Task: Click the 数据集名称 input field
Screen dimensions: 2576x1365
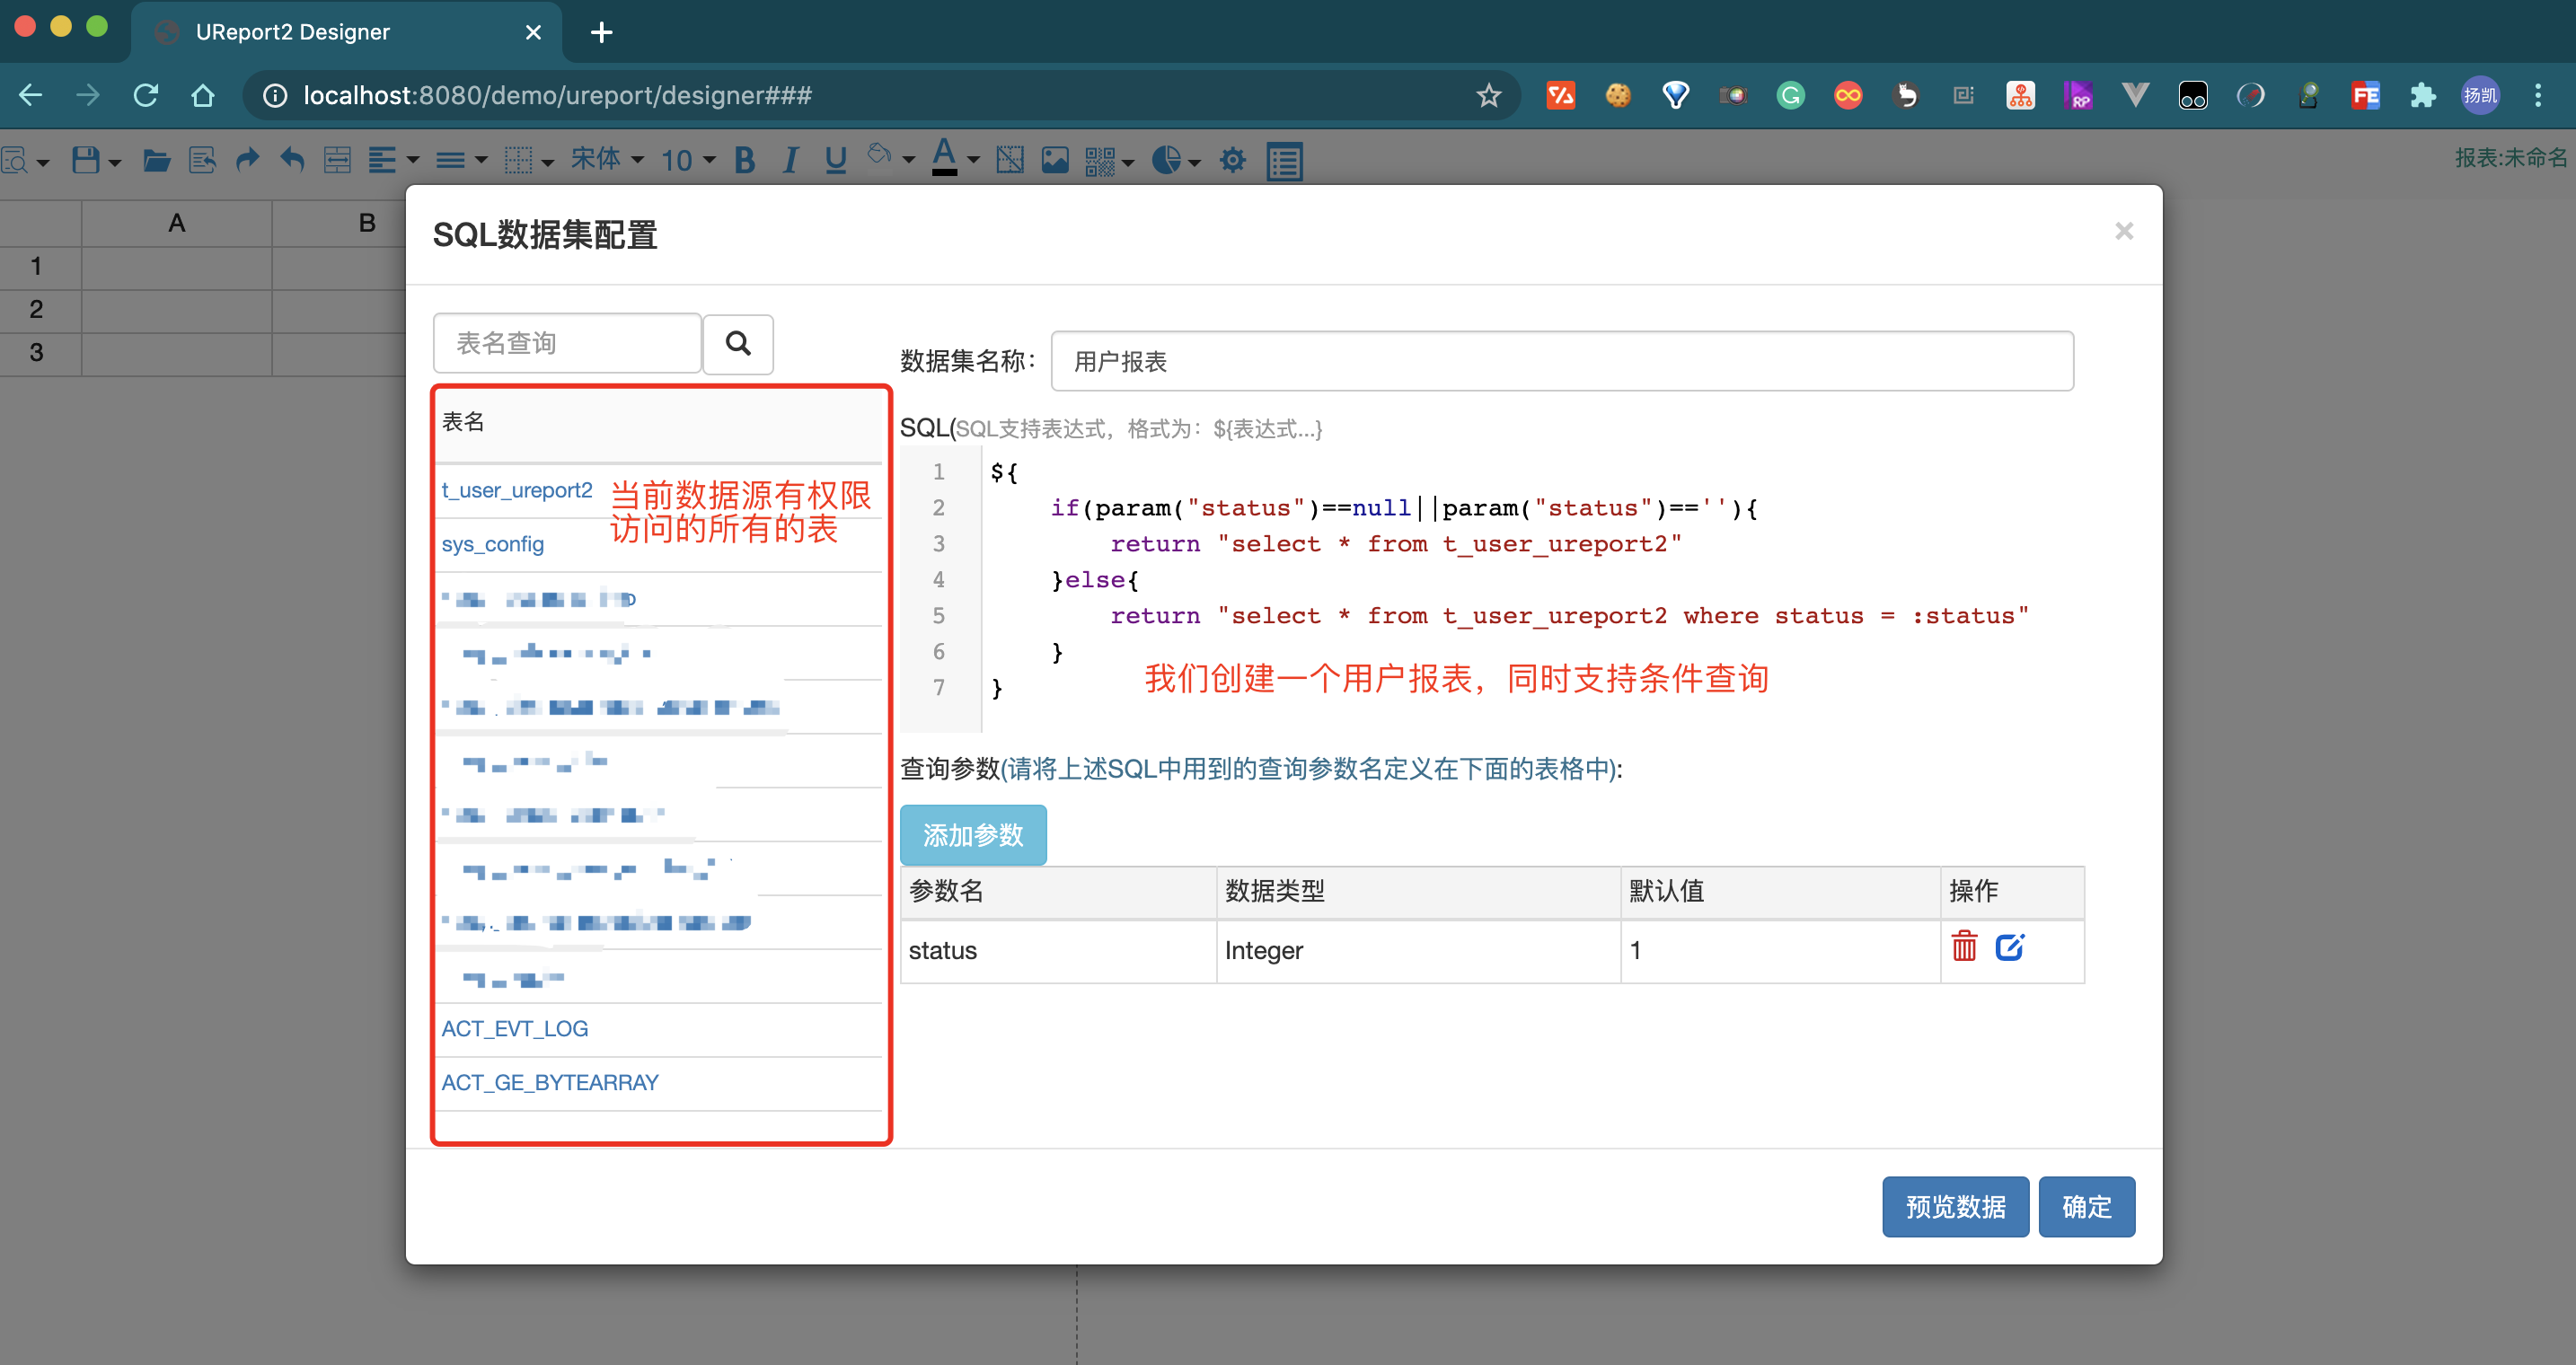Action: click(x=1562, y=361)
